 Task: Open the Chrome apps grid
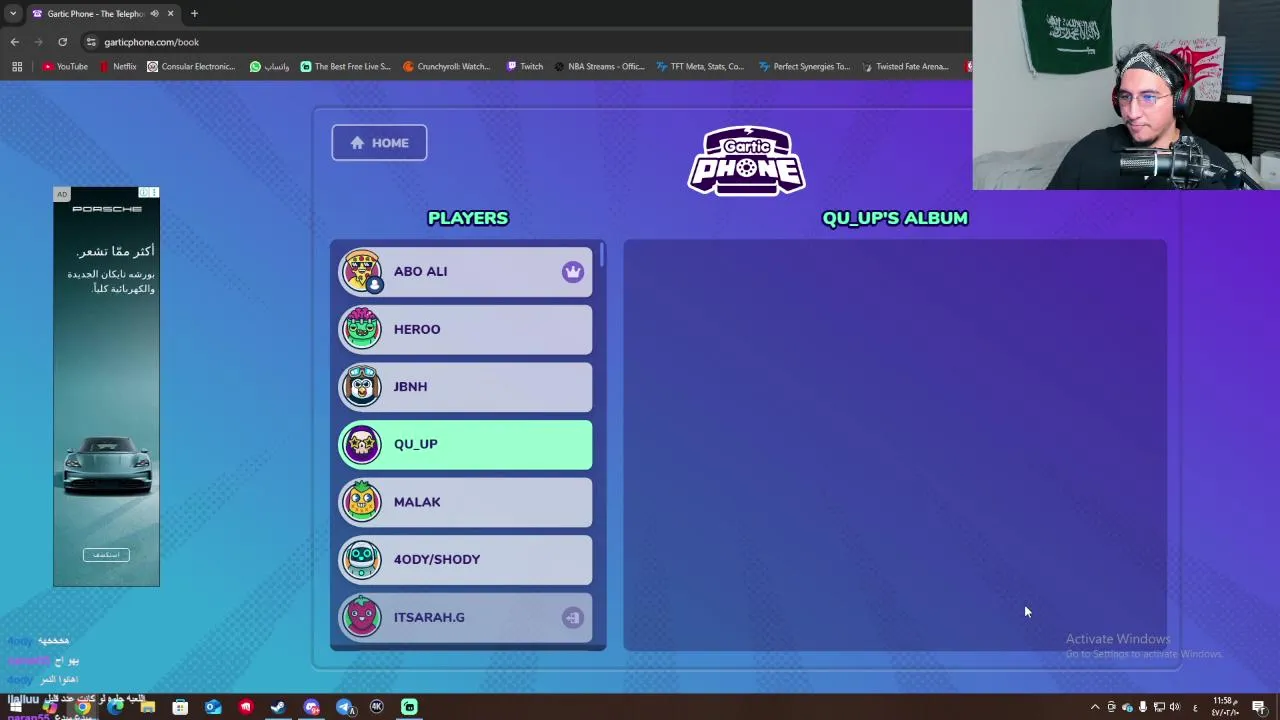[x=17, y=67]
